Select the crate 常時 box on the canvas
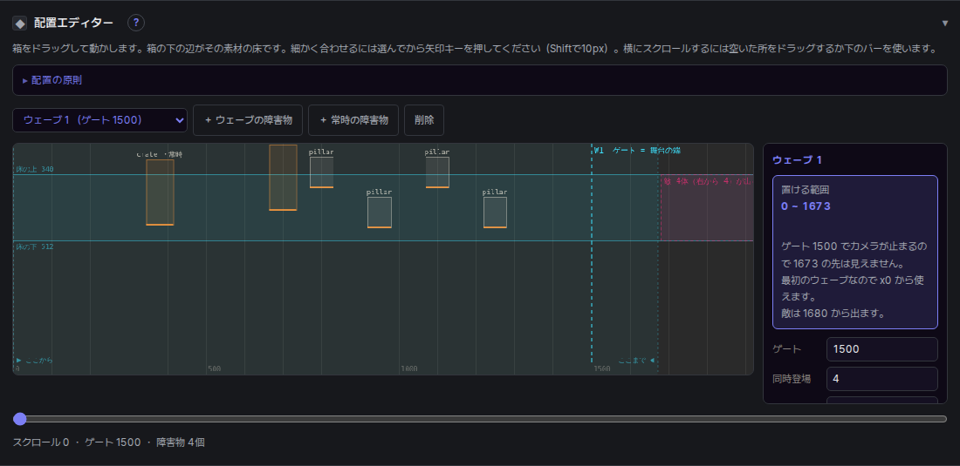This screenshot has width=960, height=466. pyautogui.click(x=160, y=192)
